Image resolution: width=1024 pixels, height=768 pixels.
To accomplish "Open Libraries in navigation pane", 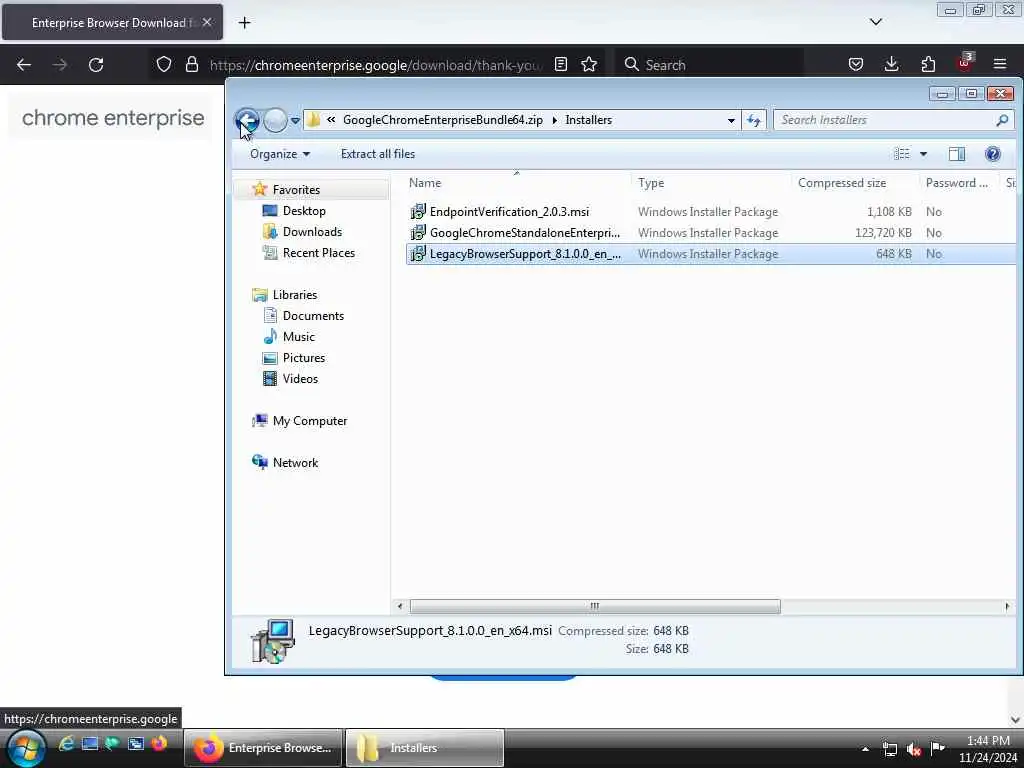I will click(x=295, y=295).
